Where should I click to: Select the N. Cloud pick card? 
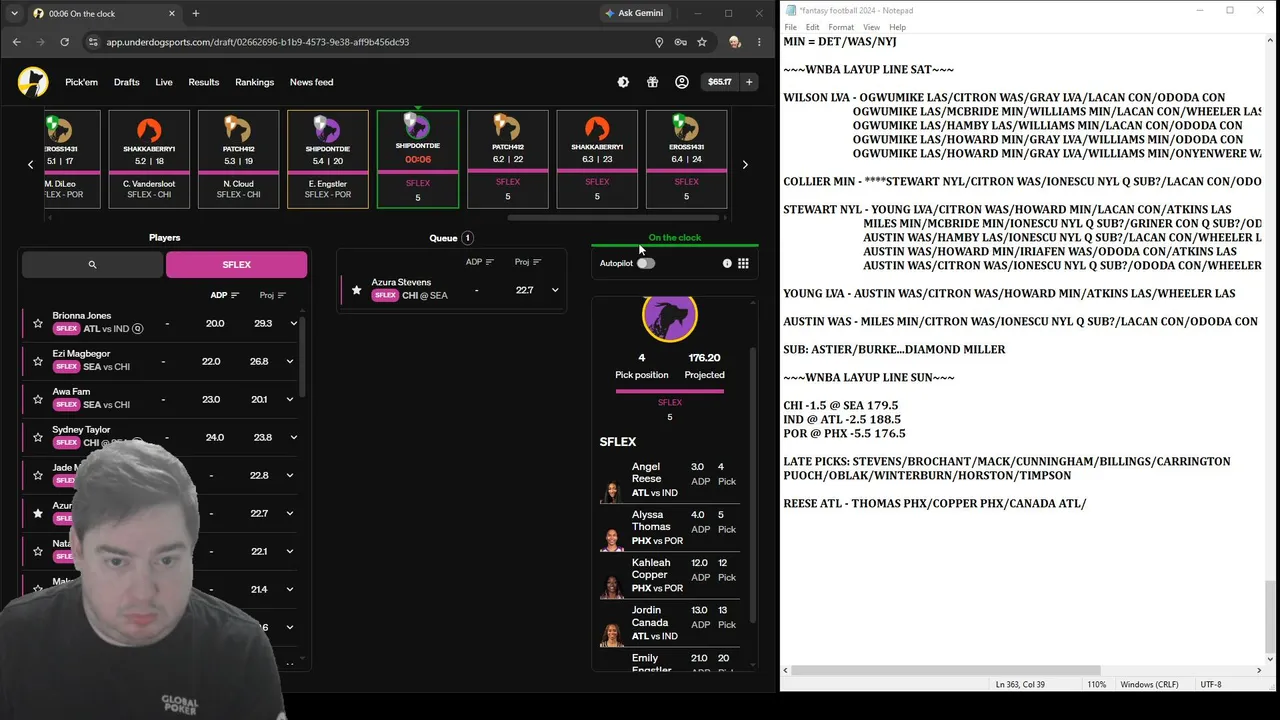(x=238, y=159)
